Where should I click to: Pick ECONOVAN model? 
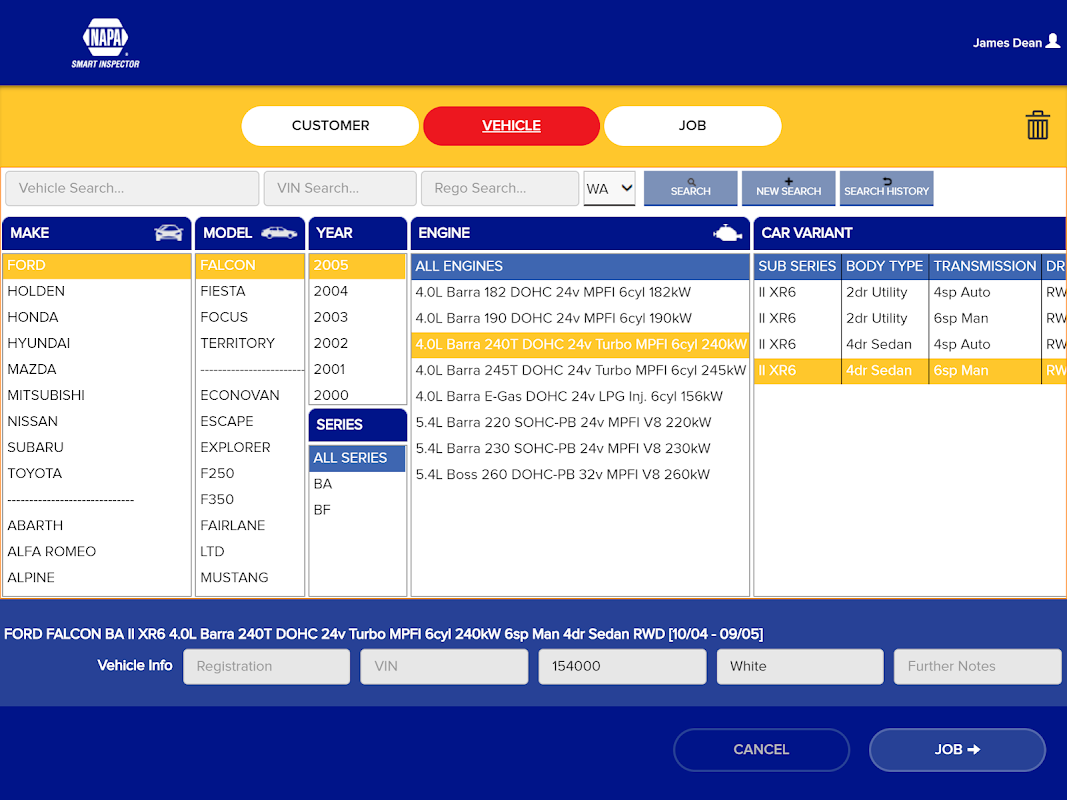click(250, 395)
